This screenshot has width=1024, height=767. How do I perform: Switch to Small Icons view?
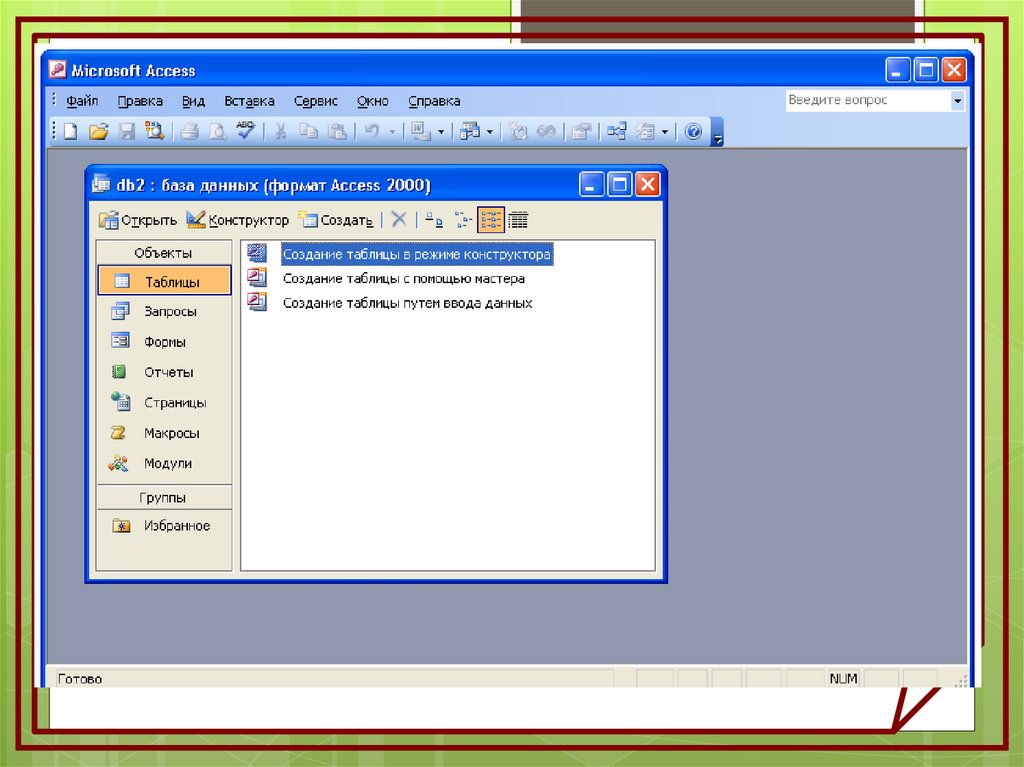tap(462, 220)
